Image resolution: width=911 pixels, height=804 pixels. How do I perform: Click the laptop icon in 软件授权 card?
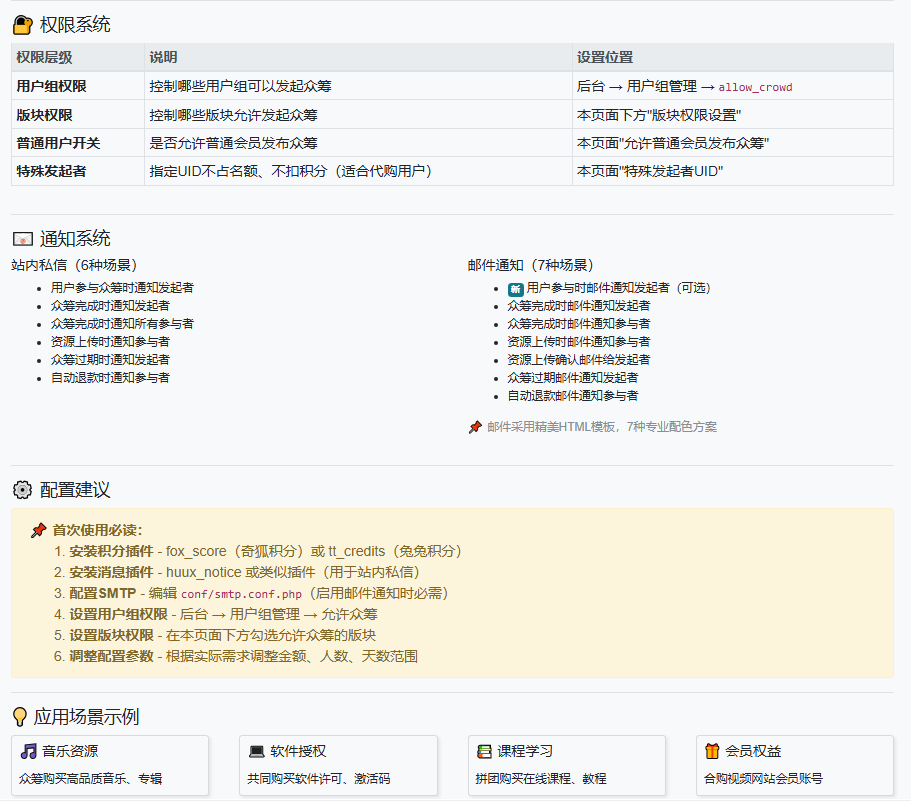coord(257,751)
